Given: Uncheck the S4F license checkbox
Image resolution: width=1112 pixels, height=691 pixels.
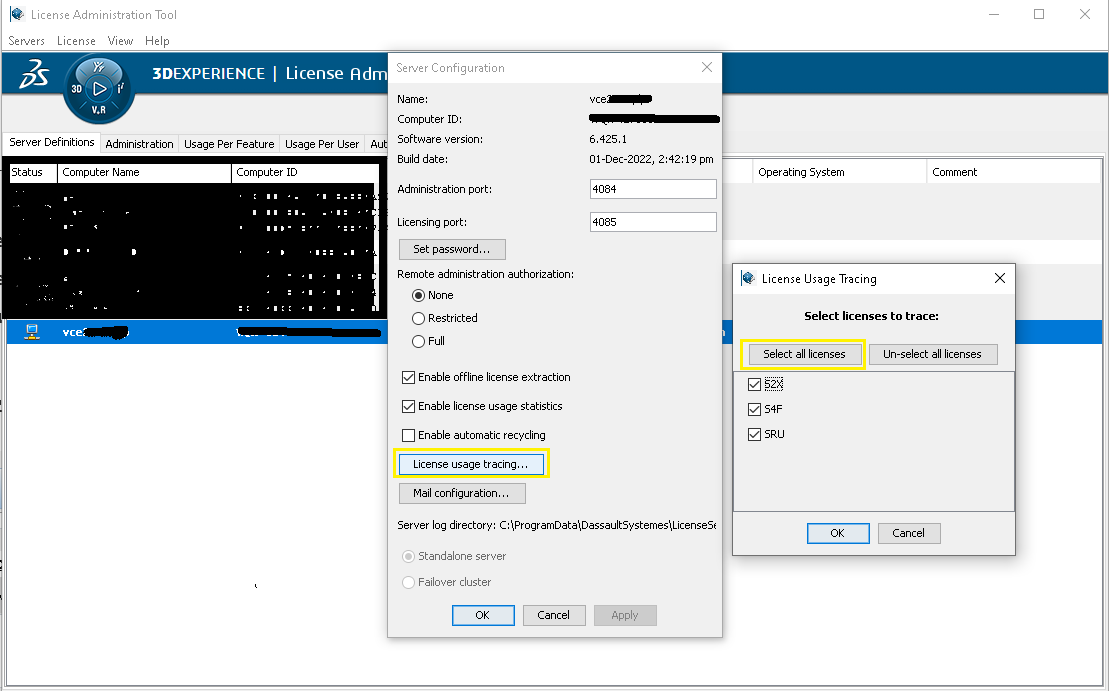Looking at the screenshot, I should click(754, 409).
